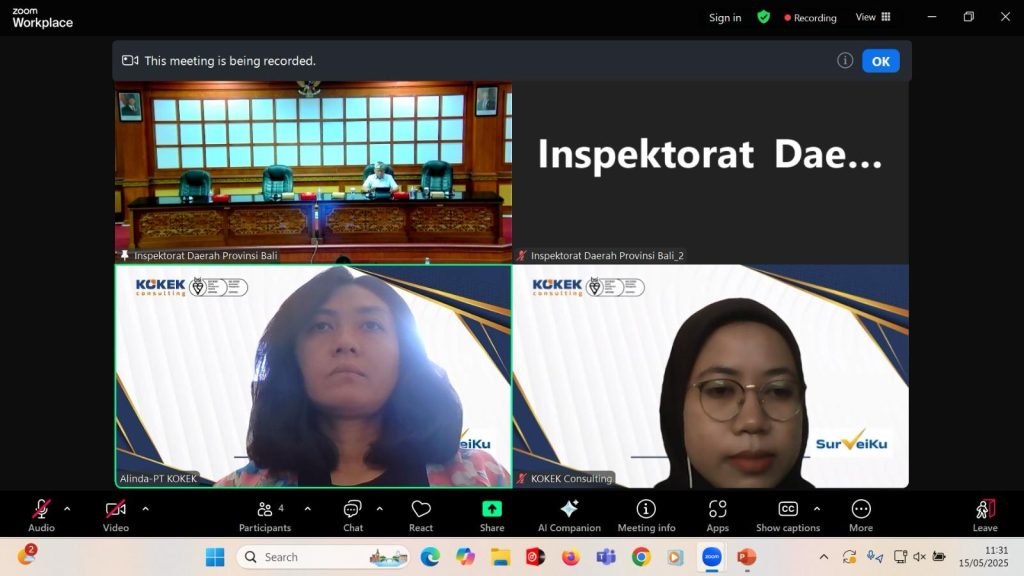Open AI Companion
This screenshot has width=1024, height=576.
pyautogui.click(x=569, y=515)
